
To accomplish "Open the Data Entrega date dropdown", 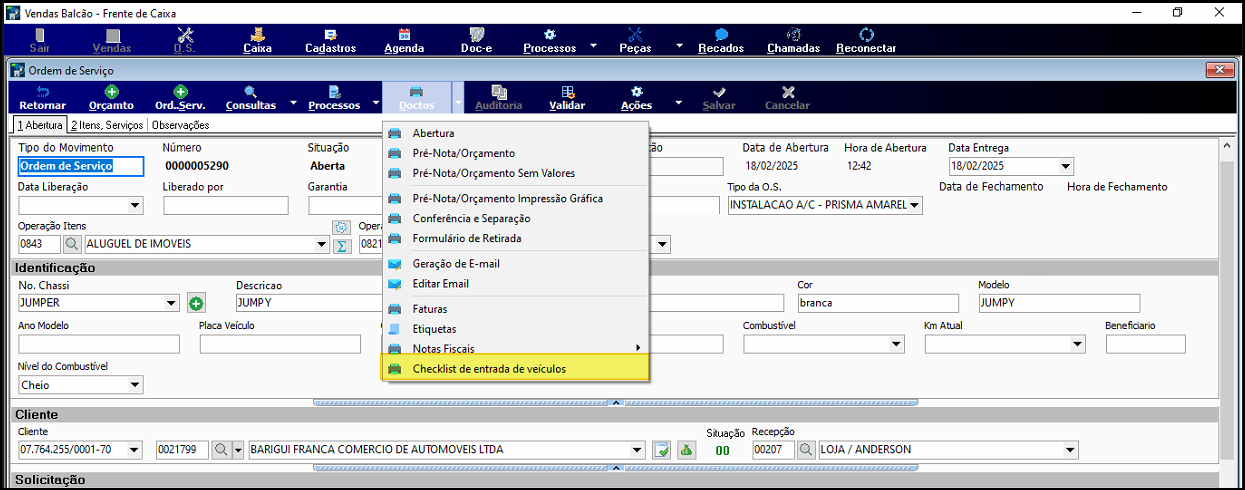I will tap(1065, 167).
